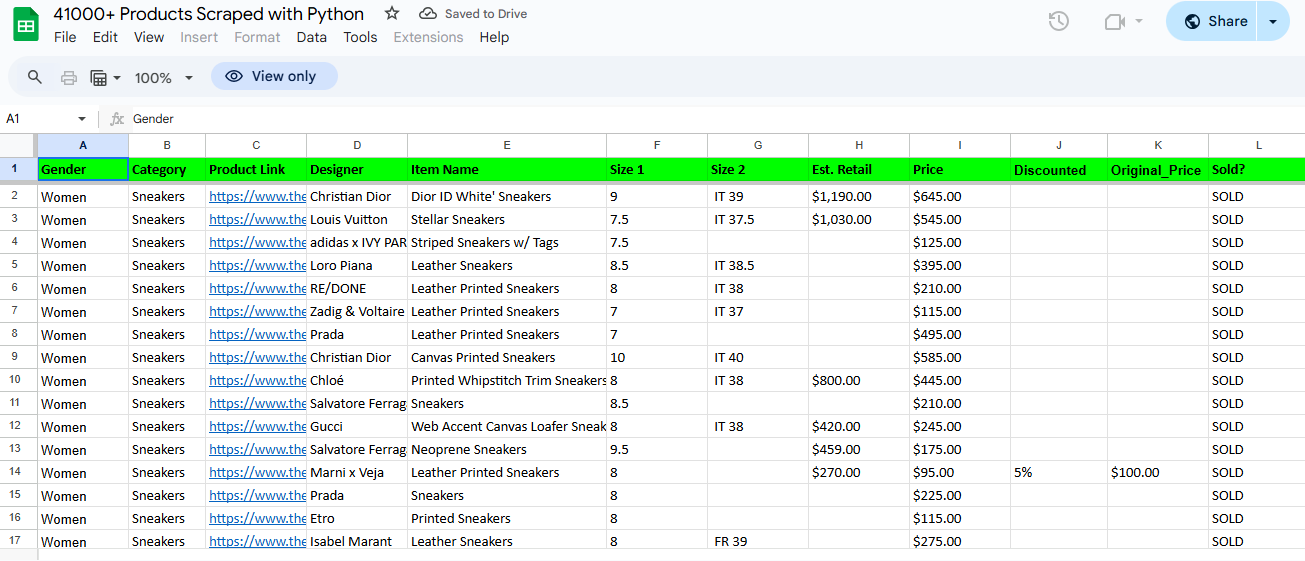Open the Edit menu
Image resolution: width=1305 pixels, height=561 pixels.
pos(105,37)
